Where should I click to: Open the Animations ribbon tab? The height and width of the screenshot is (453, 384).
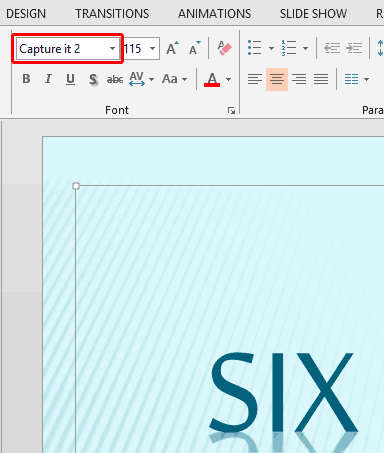click(x=214, y=14)
